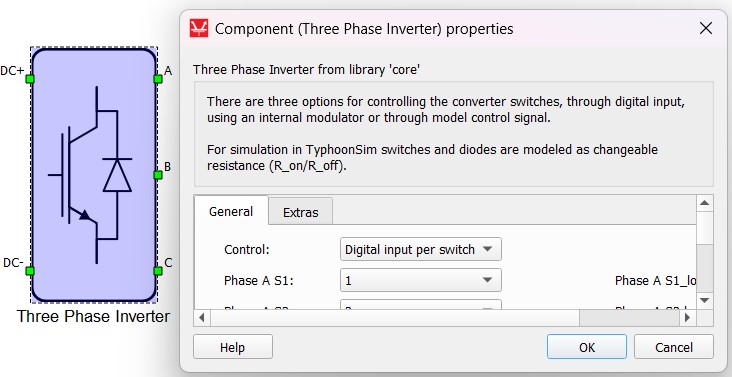Switch to the Extras tab

coord(301,212)
